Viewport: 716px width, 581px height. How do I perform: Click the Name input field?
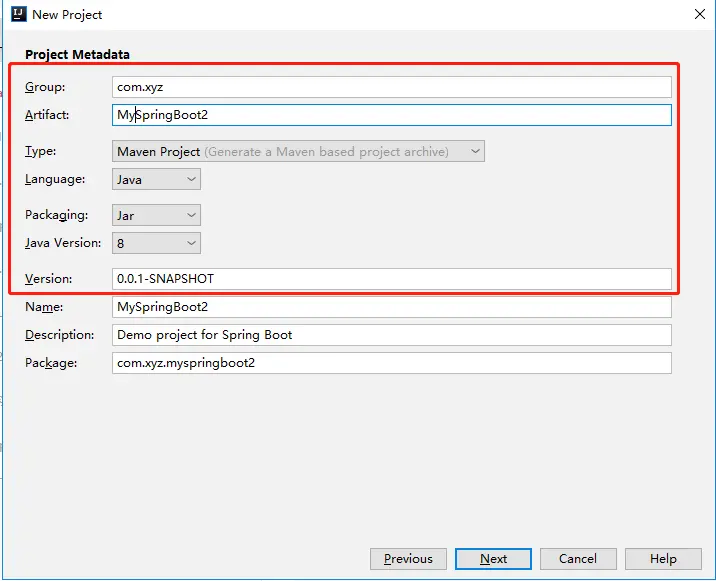[x=391, y=307]
